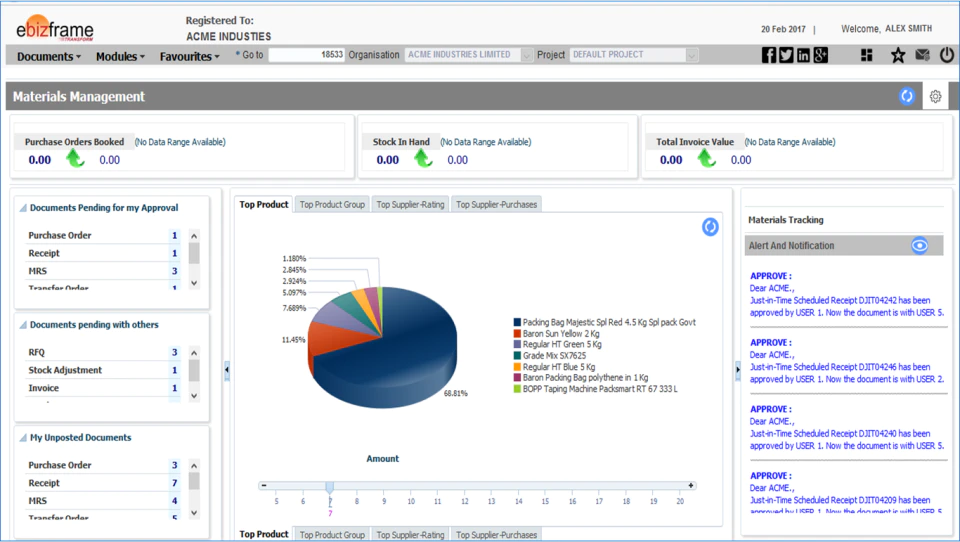This screenshot has height=542, width=960.
Task: Open the Organisation dropdown arrow
Action: click(527, 55)
